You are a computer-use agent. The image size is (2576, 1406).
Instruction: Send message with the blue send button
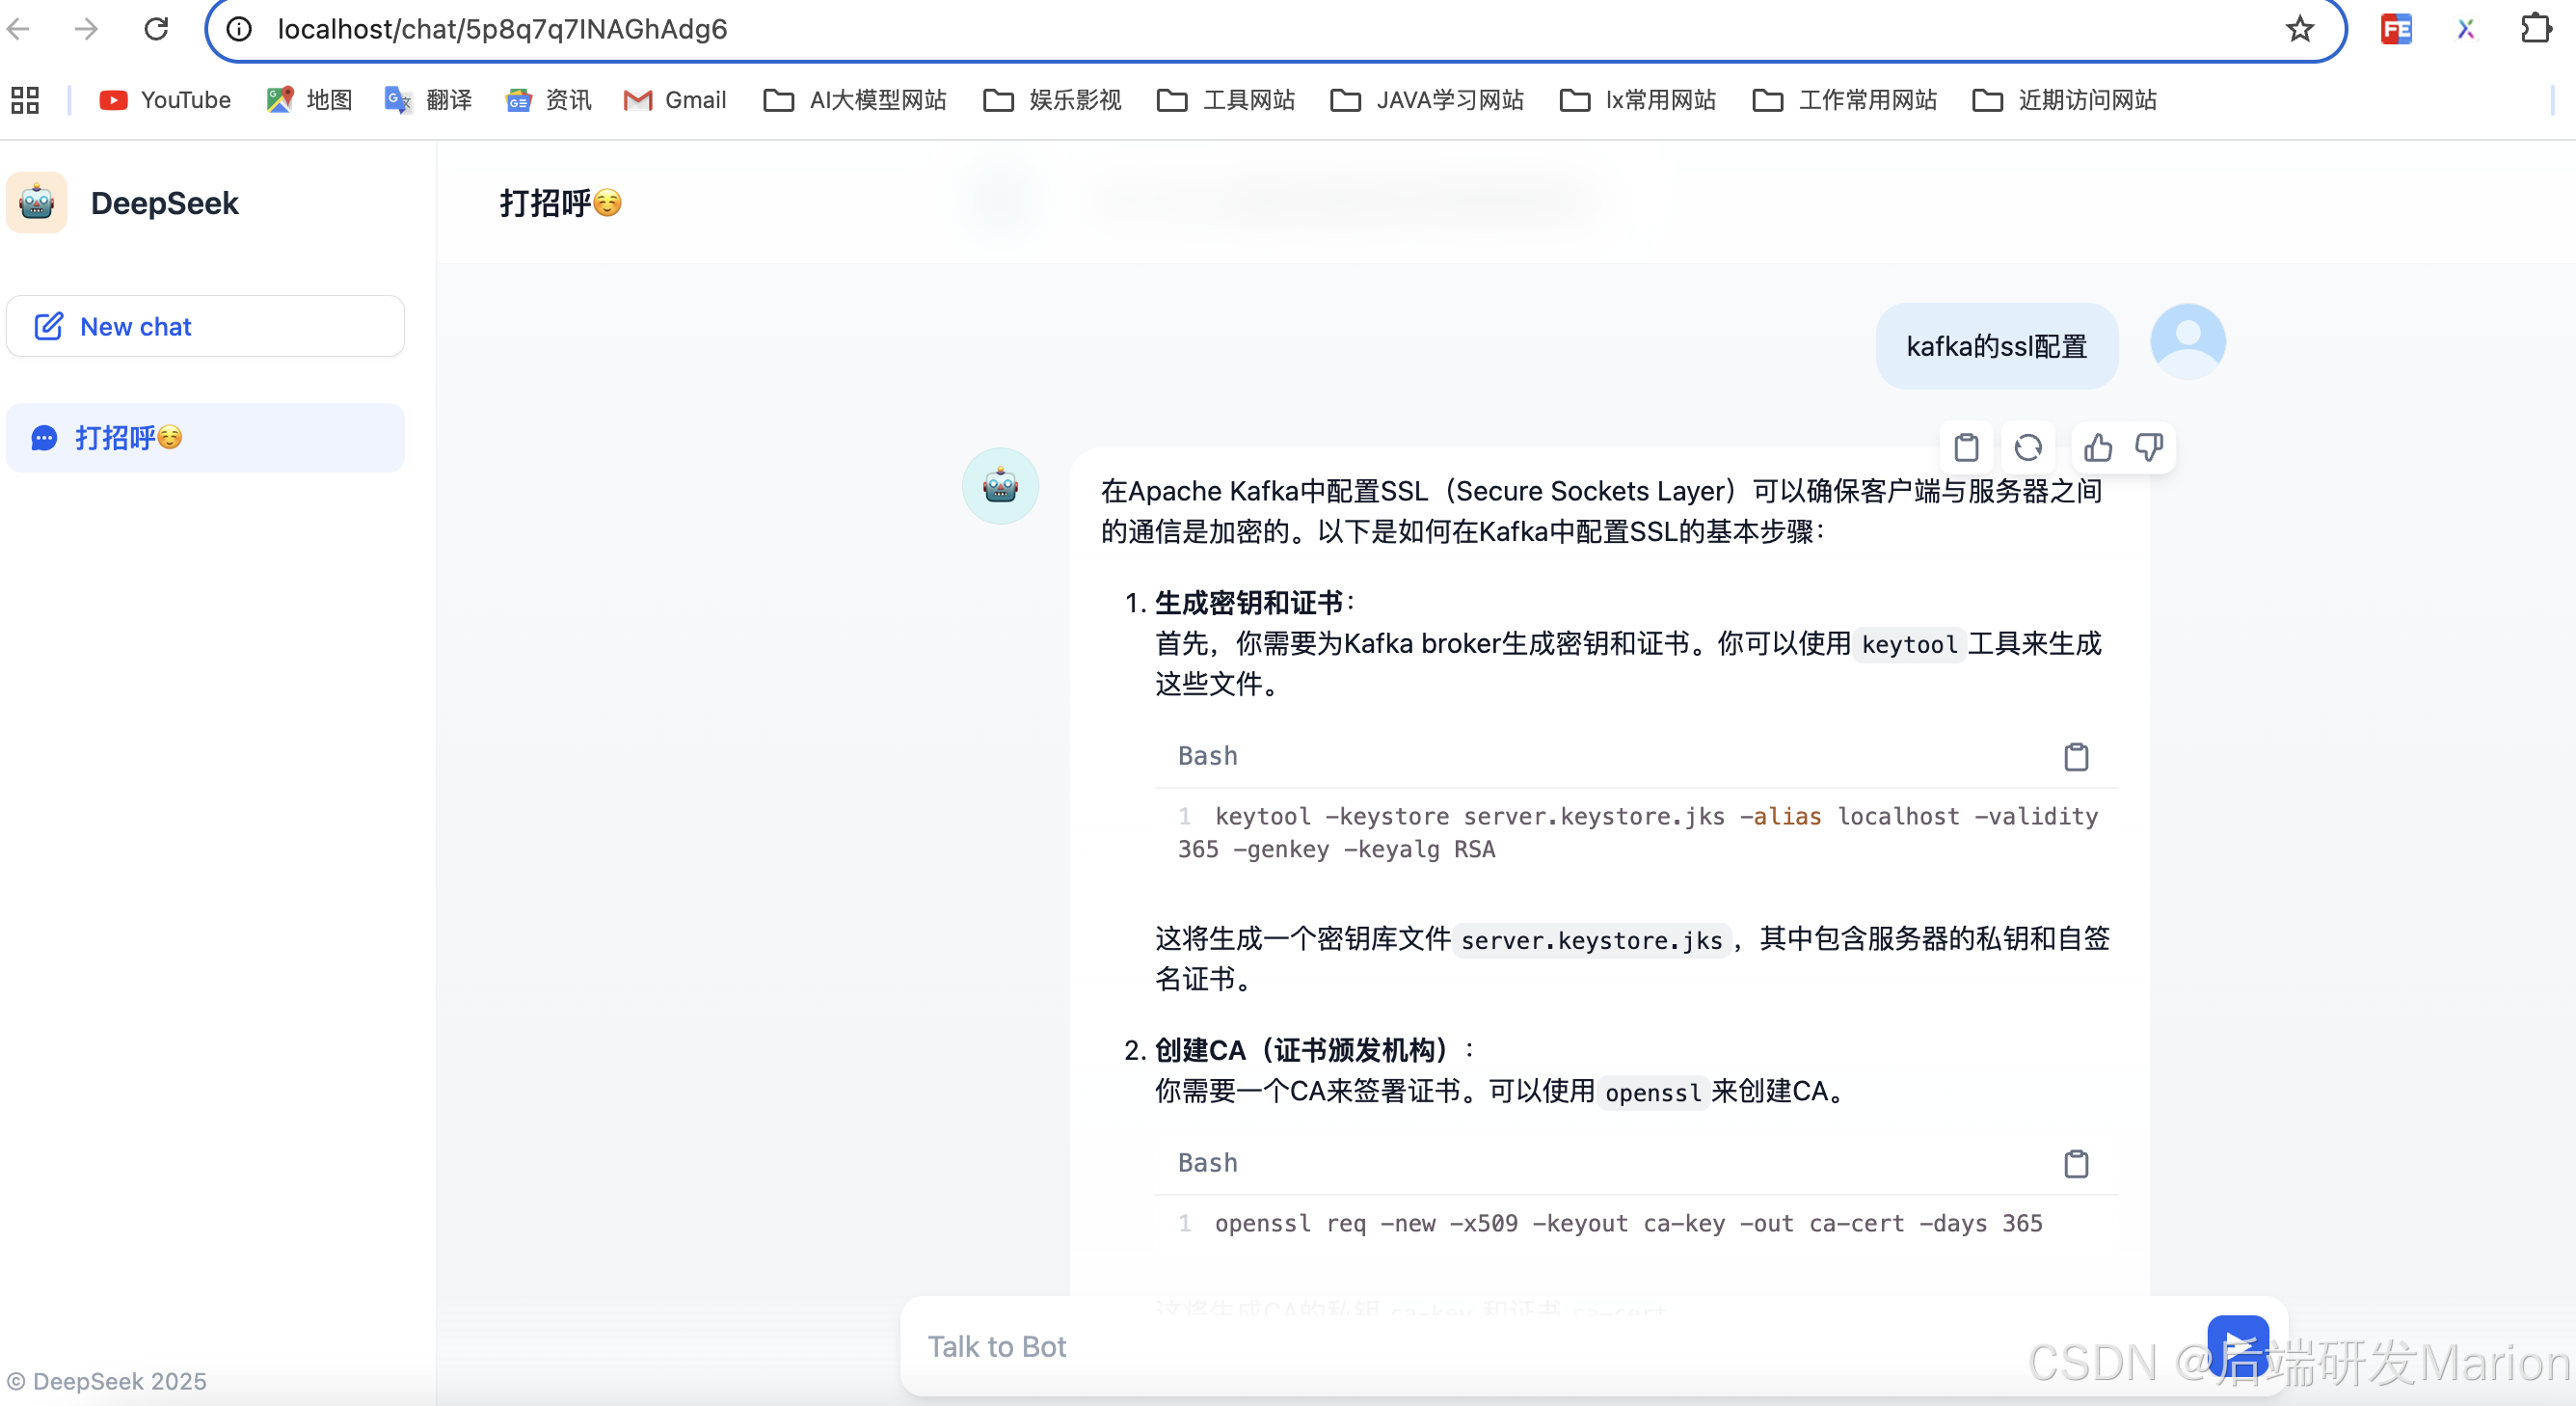[2237, 1345]
